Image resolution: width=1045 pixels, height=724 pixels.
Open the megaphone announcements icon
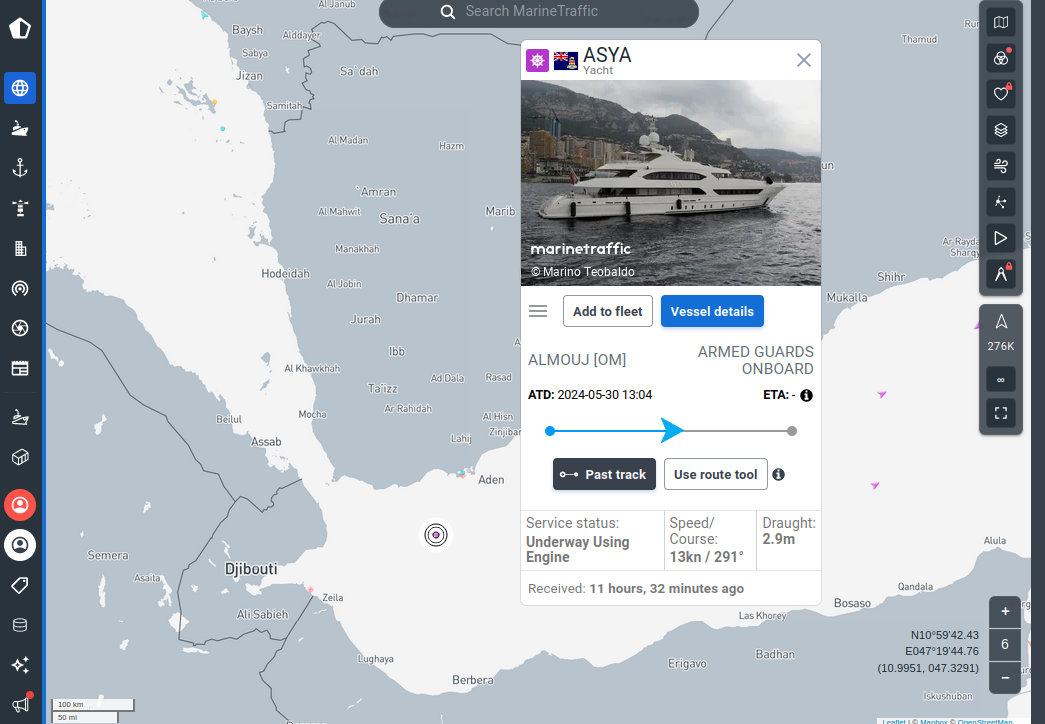pos(21,703)
